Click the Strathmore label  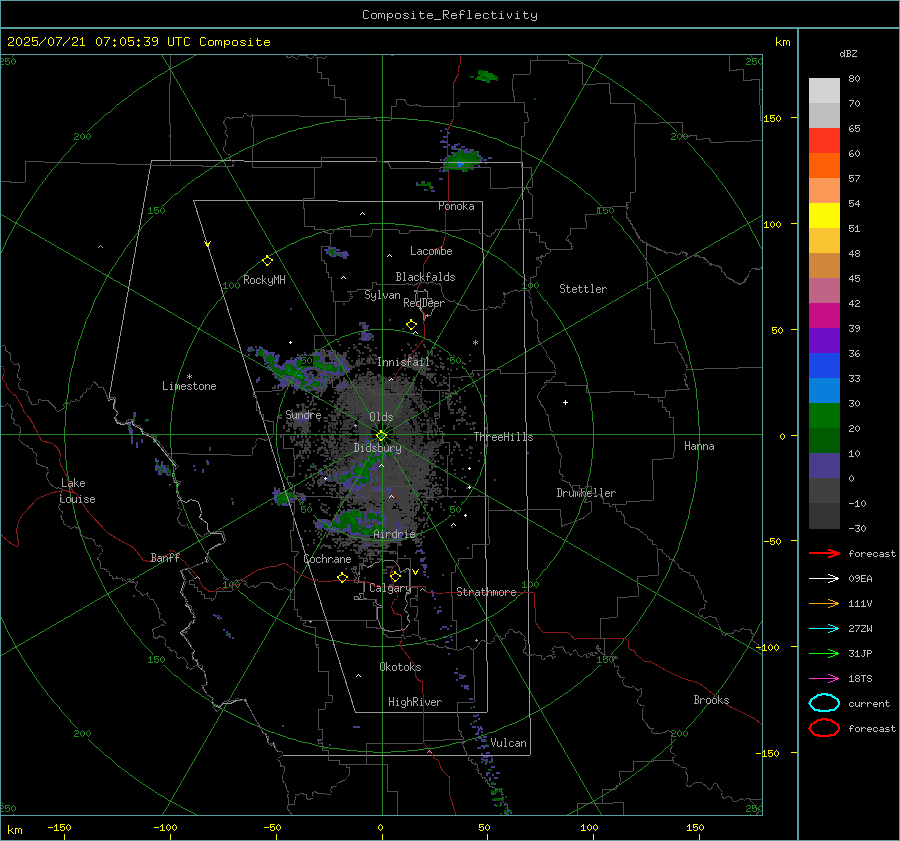pyautogui.click(x=486, y=592)
